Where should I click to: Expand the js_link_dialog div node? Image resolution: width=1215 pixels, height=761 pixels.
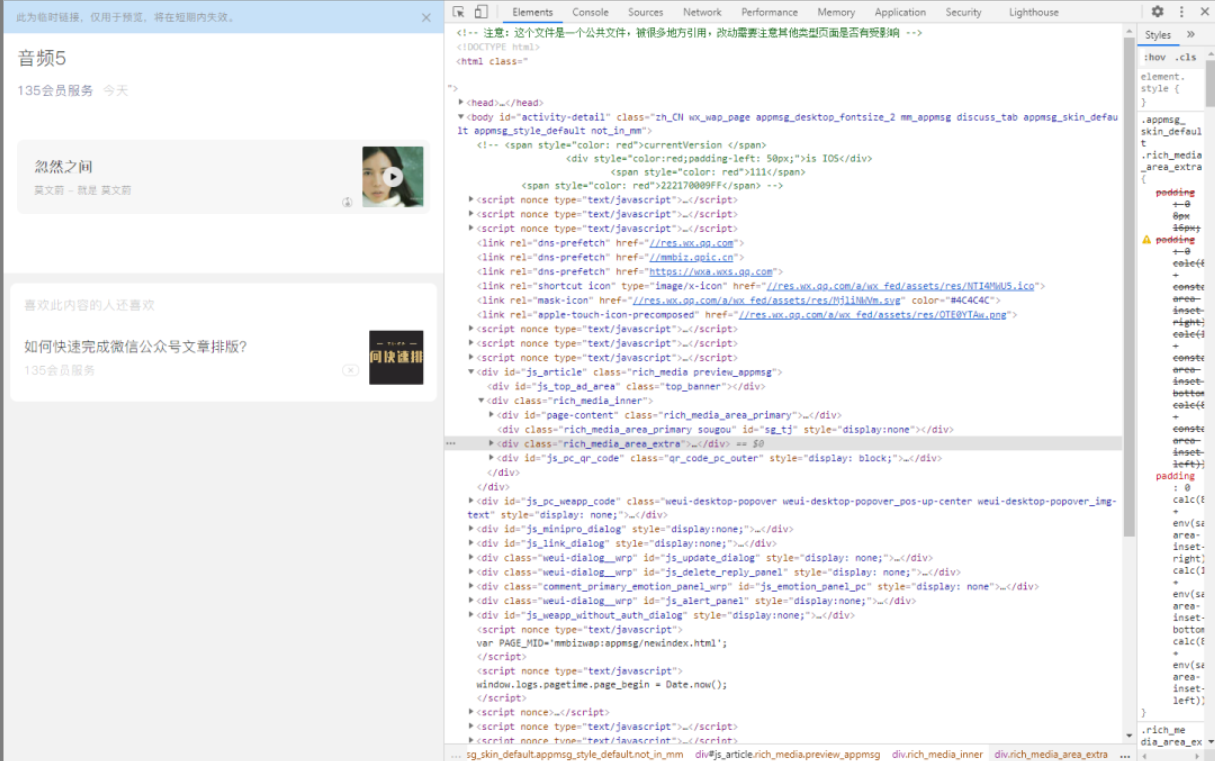coord(471,544)
